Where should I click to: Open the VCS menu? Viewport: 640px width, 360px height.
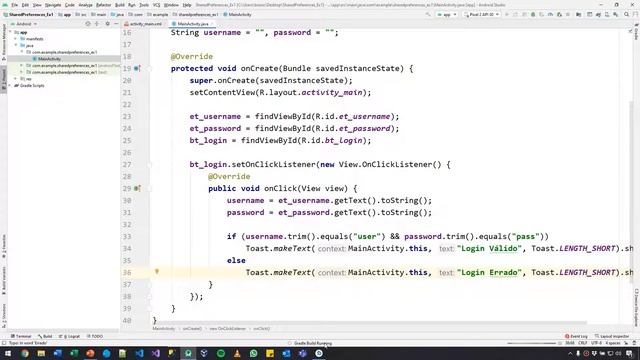[156, 5]
